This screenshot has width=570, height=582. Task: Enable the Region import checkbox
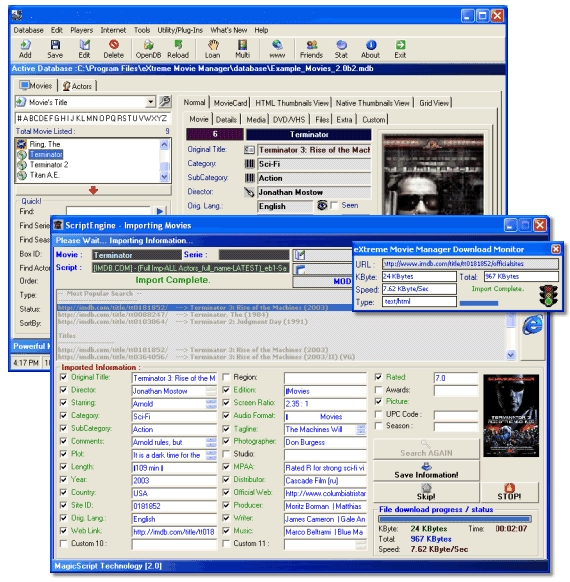pyautogui.click(x=226, y=377)
